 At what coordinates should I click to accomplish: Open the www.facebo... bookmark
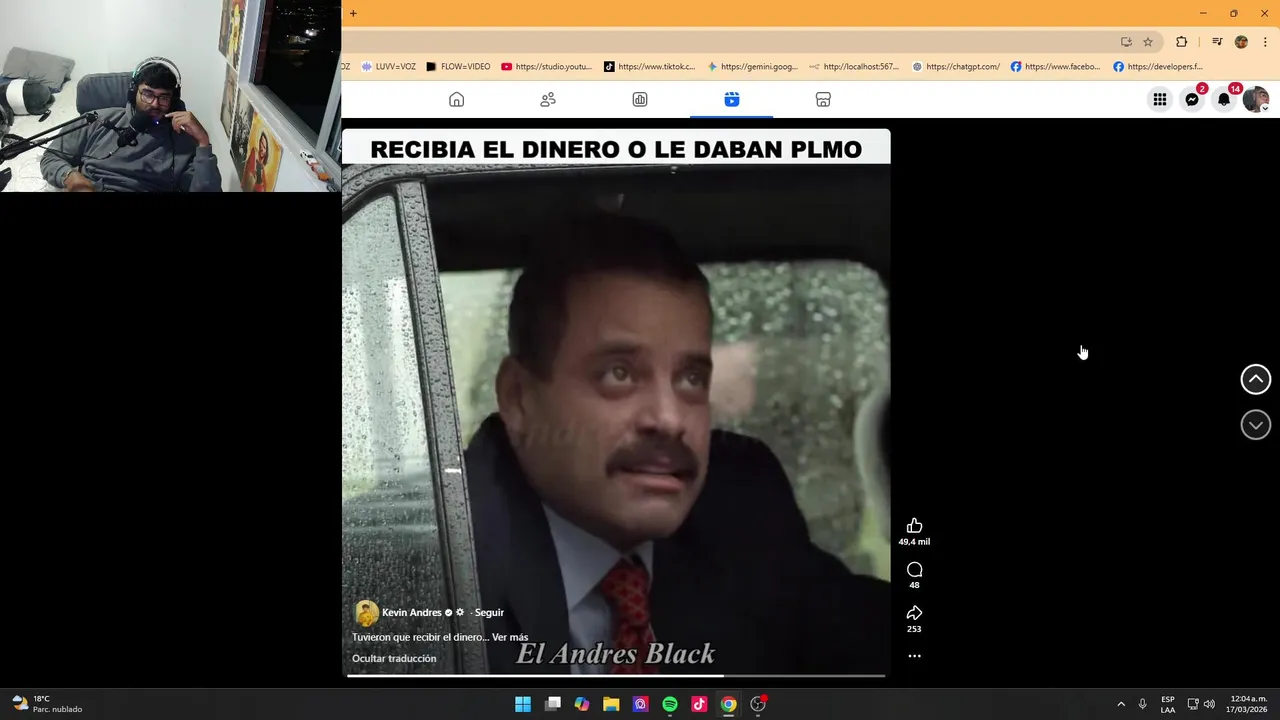click(x=1055, y=67)
